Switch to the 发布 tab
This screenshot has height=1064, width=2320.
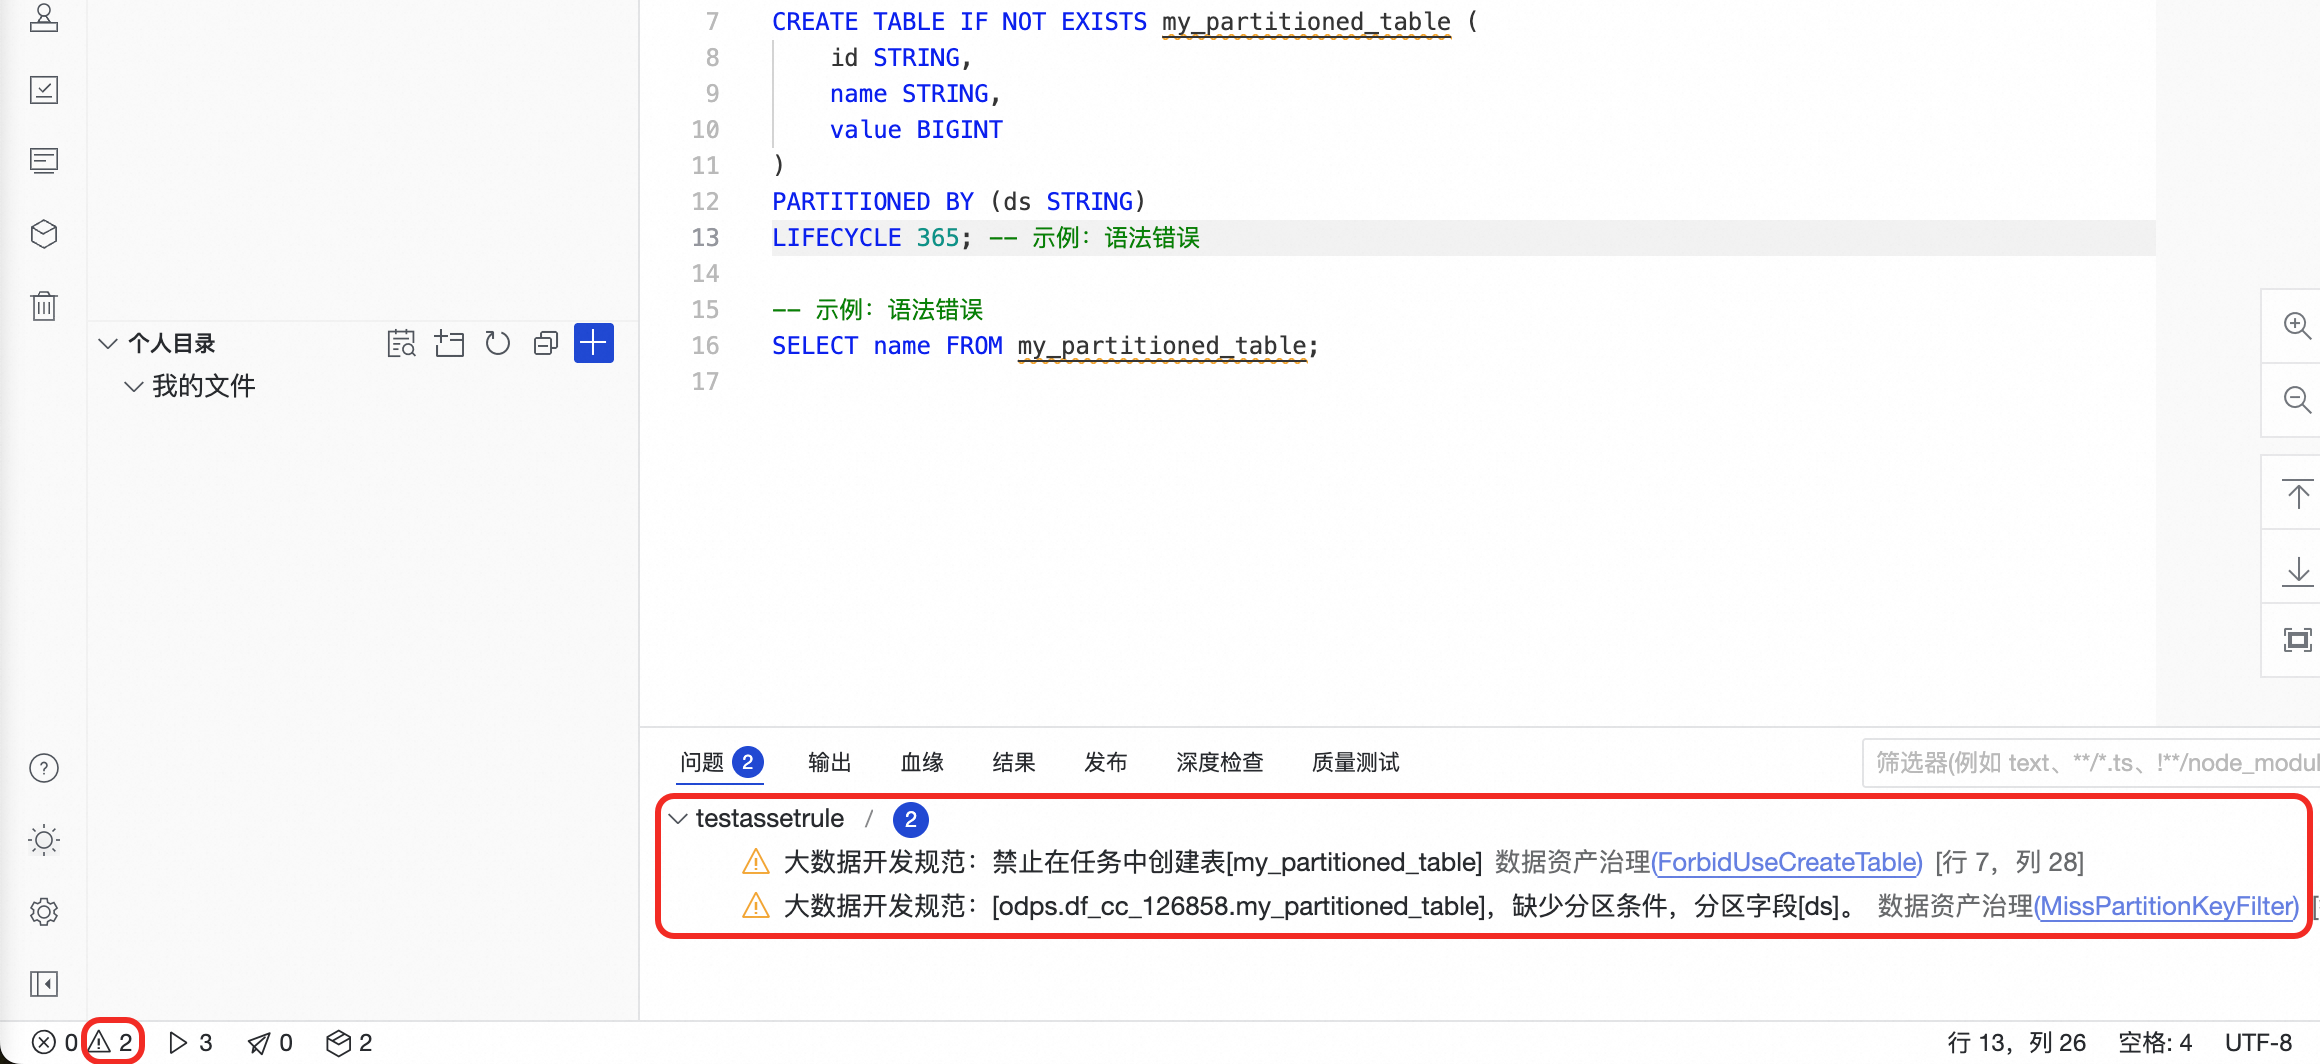coord(1106,762)
